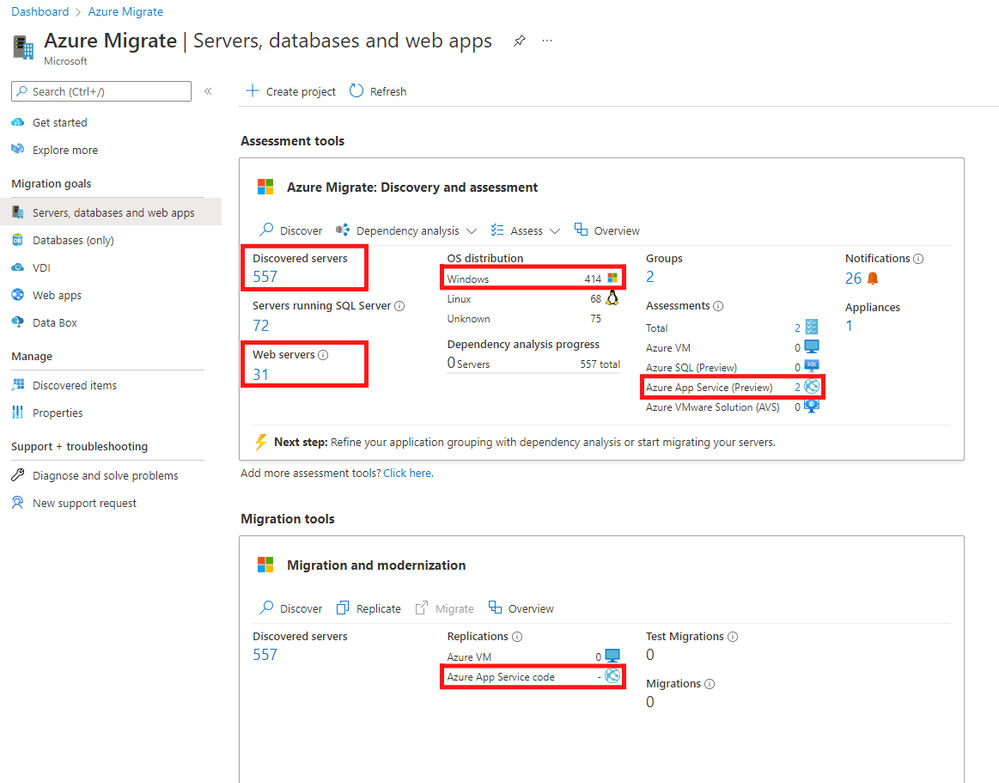Click the Microsoft logo beside Migration and modernization
Screen dimensions: 999x783
265,565
